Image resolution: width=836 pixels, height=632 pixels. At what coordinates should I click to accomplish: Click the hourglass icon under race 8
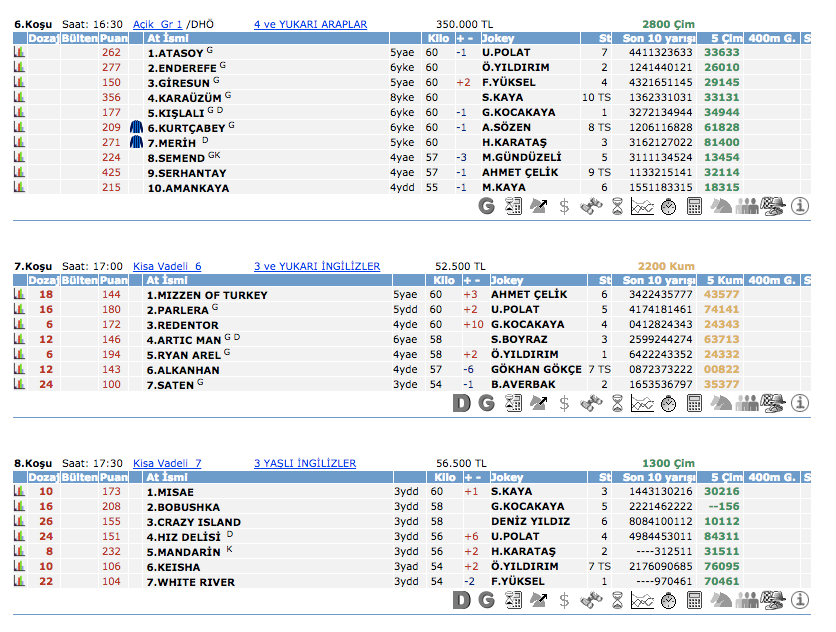coord(617,600)
